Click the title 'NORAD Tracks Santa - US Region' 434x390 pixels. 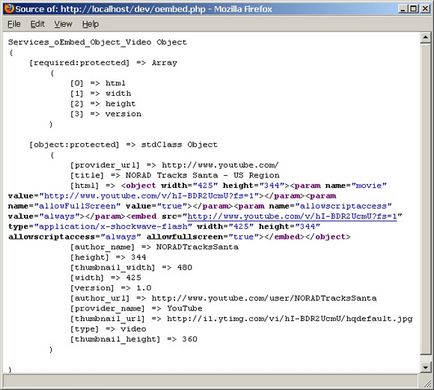click(202, 175)
